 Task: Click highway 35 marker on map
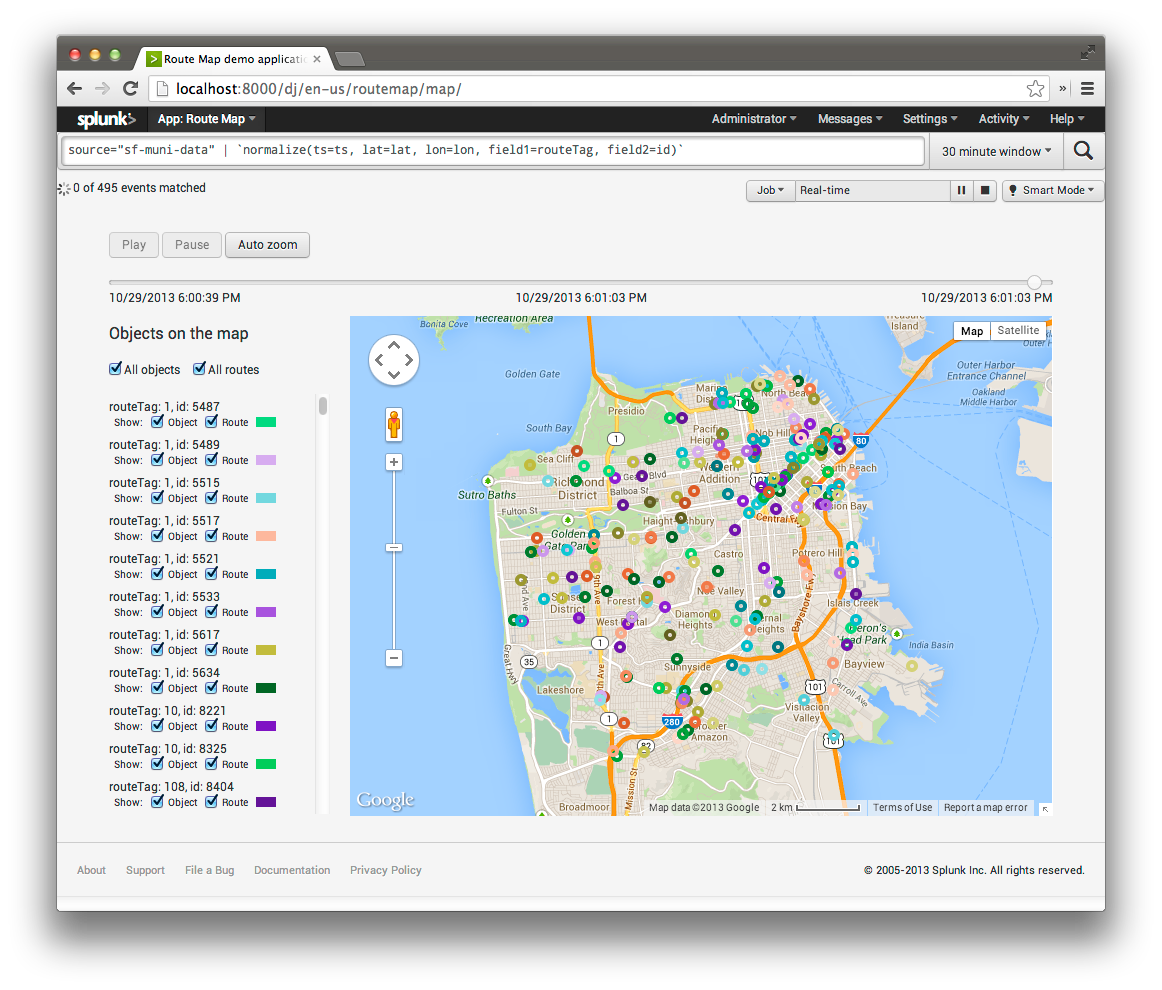(528, 662)
